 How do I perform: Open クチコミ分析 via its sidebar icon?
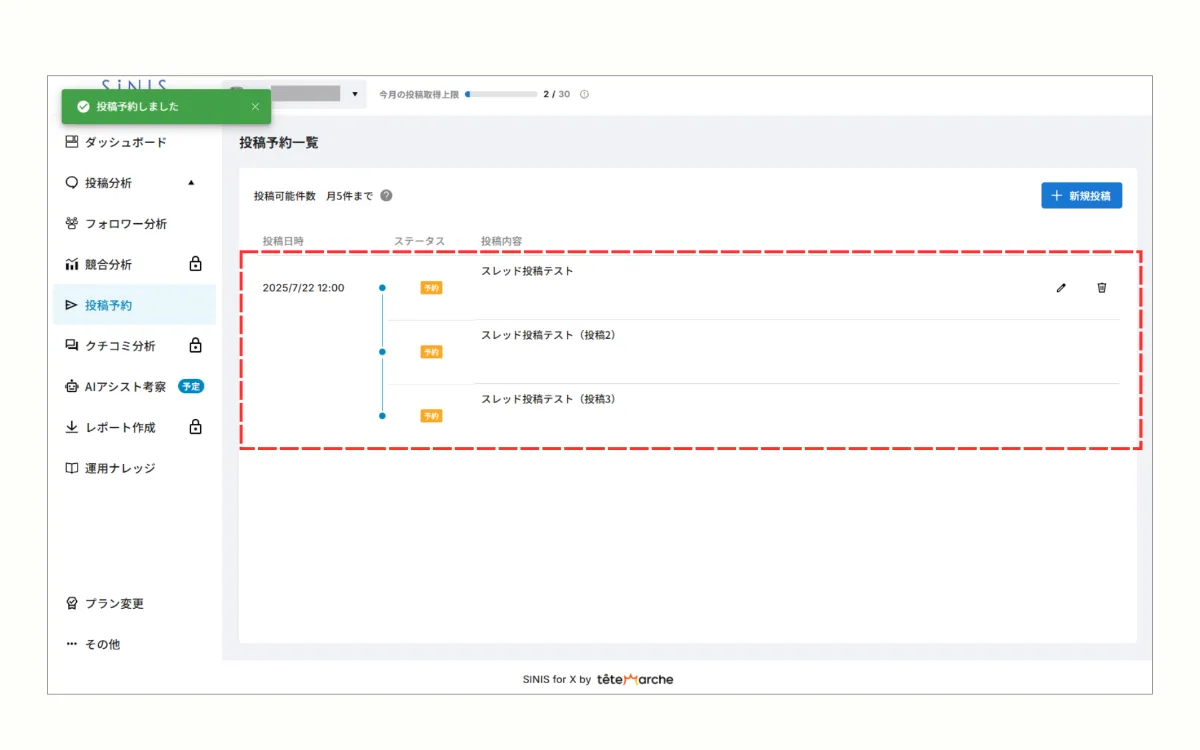(x=70, y=345)
